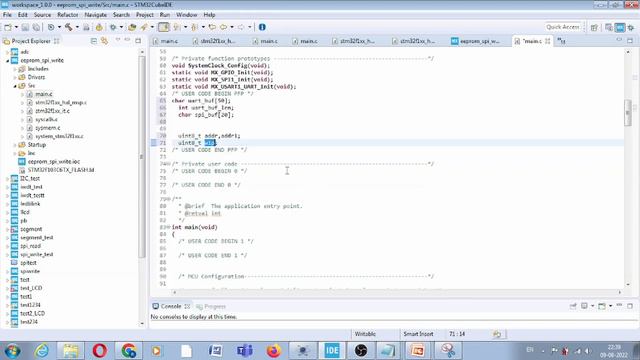Open Firefox from taskbar

point(273,351)
